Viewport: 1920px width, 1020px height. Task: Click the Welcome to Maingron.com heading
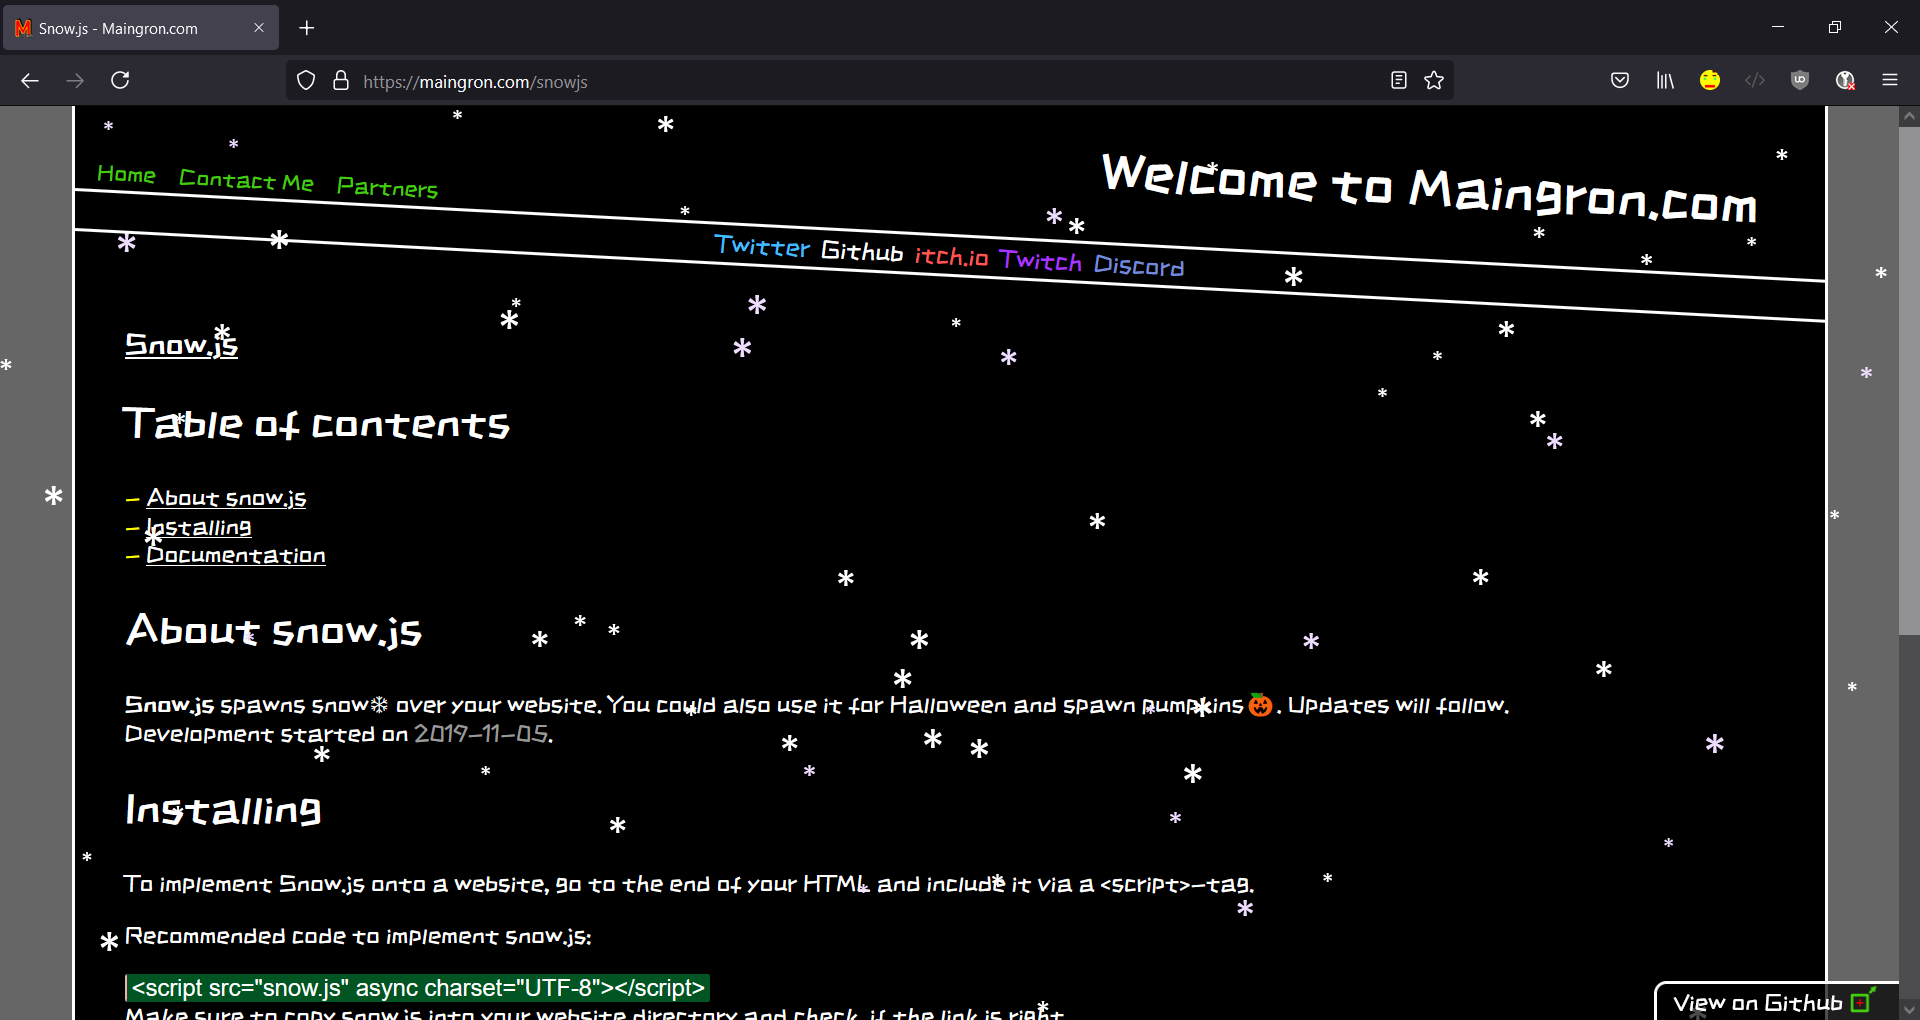(1429, 188)
